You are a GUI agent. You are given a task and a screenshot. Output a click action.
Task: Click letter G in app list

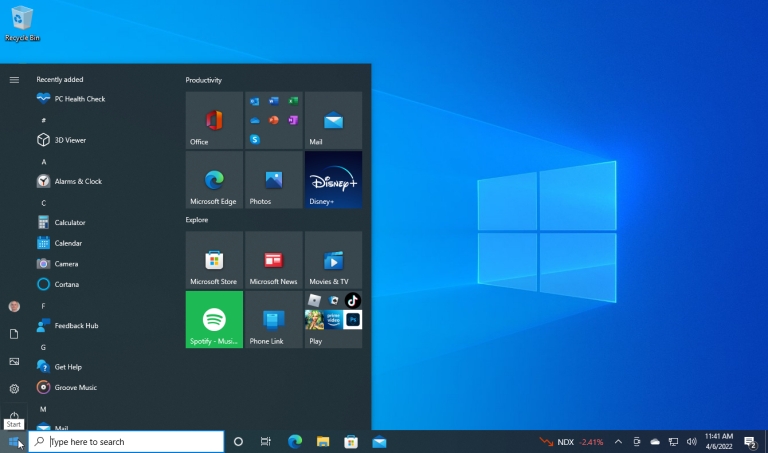tap(44, 347)
